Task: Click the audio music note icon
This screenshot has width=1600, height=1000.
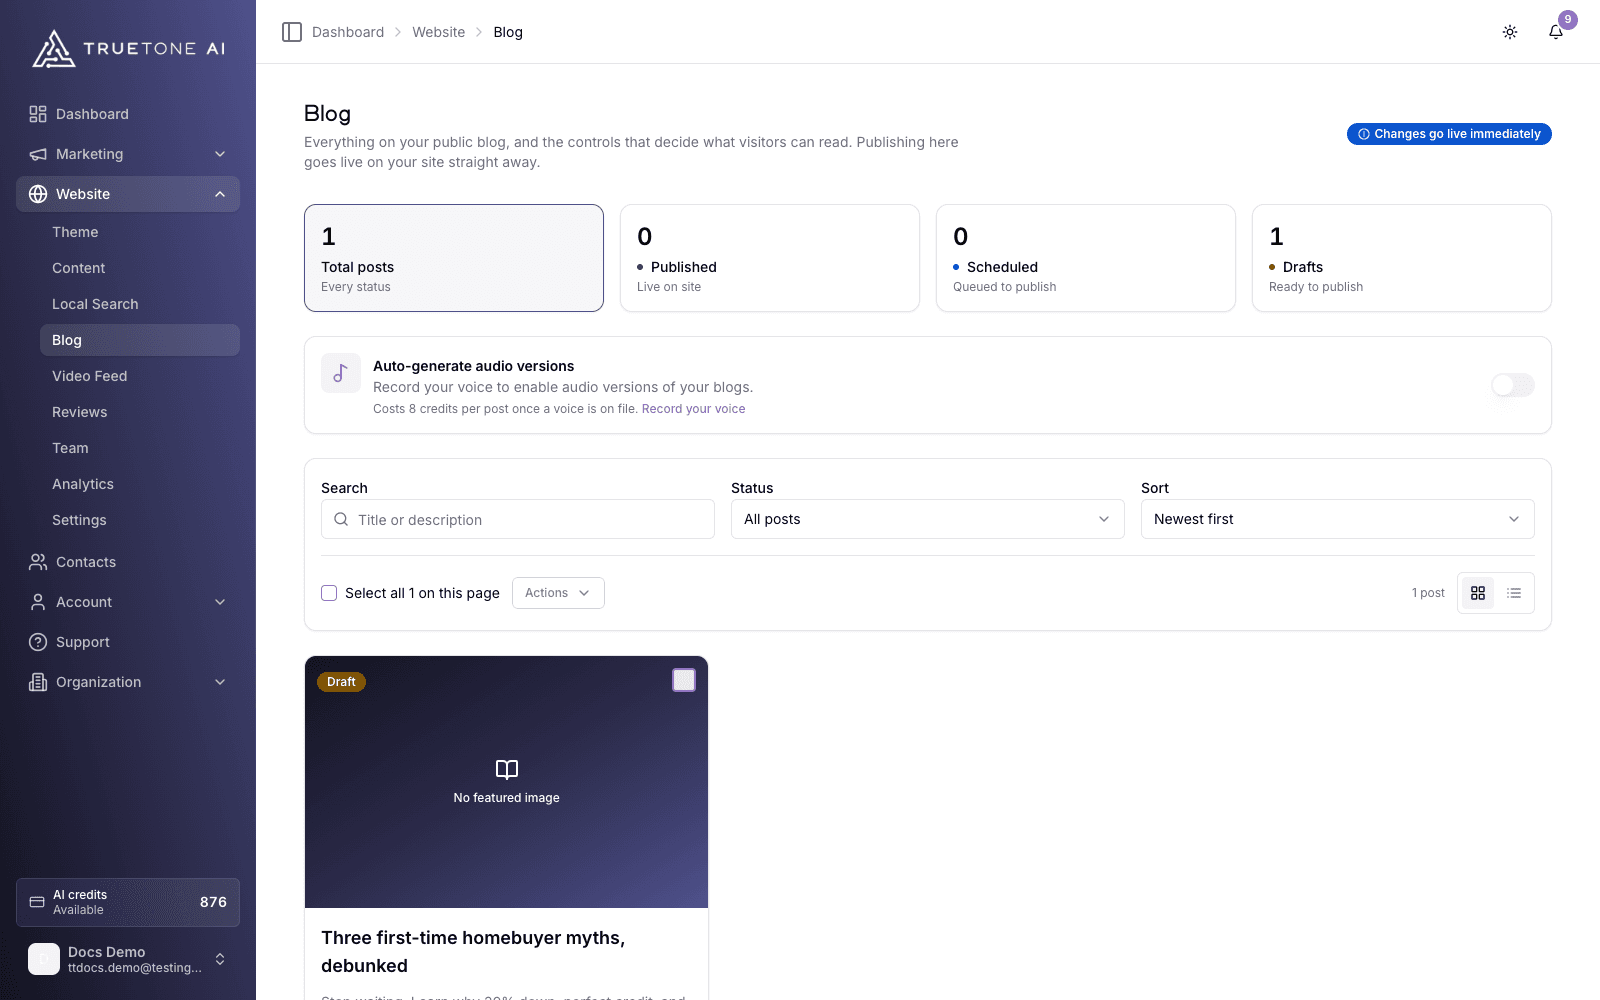Action: (x=341, y=373)
